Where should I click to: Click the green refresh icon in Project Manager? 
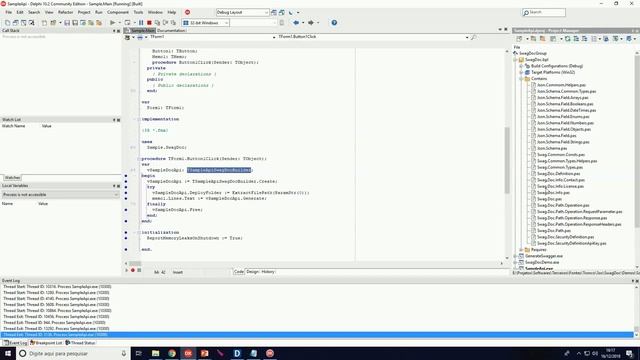(567, 39)
